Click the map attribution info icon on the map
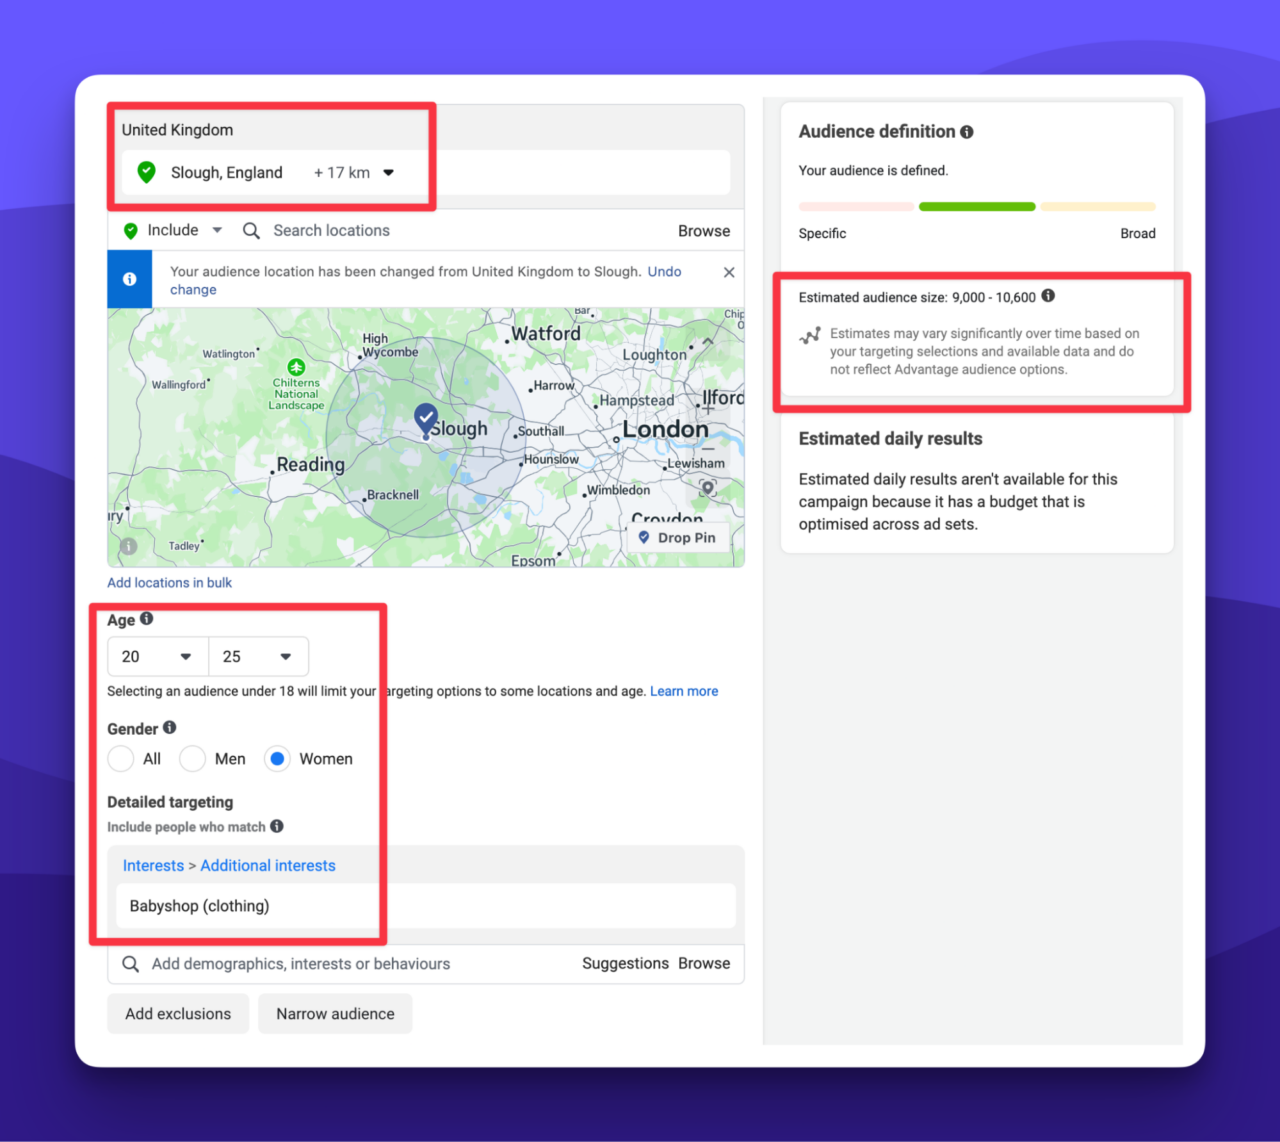This screenshot has width=1280, height=1142. [128, 547]
